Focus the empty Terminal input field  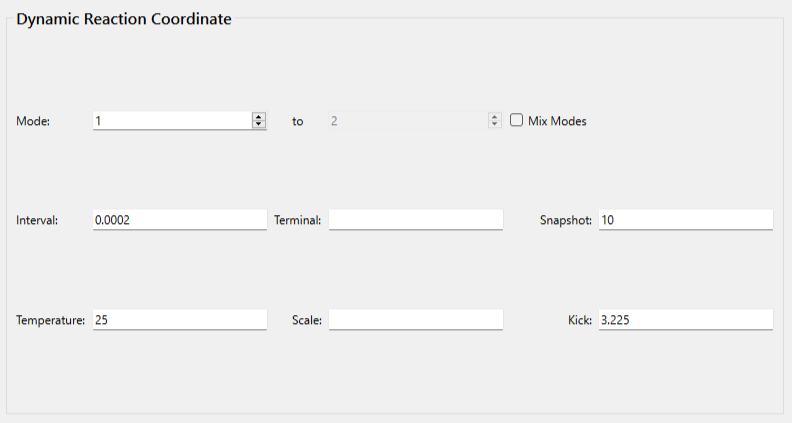[415, 220]
